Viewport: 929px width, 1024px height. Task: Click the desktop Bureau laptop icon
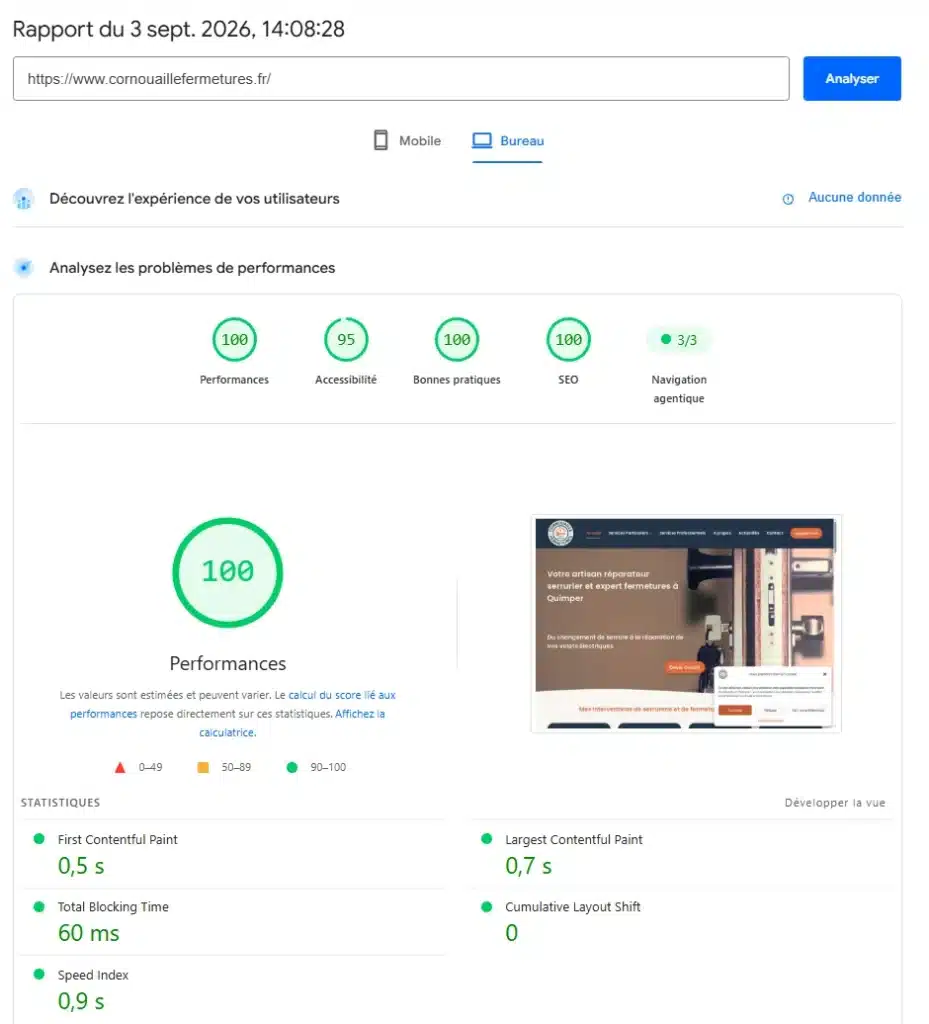[482, 140]
